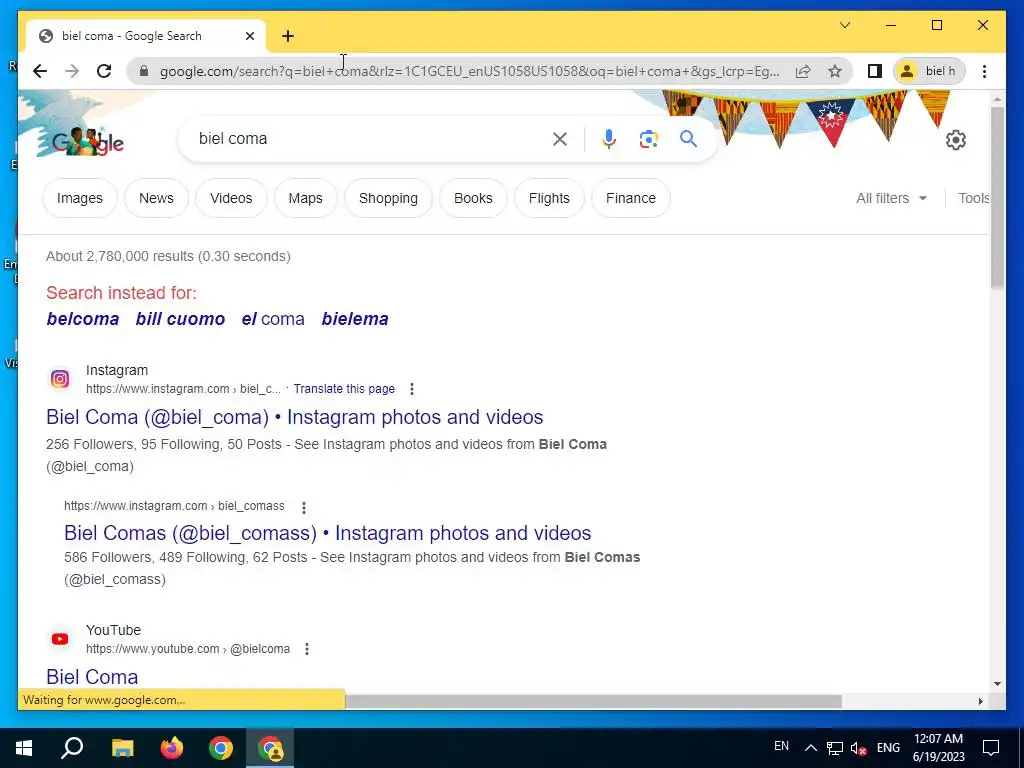The height and width of the screenshot is (768, 1024).
Task: Open Google quick settings gear
Action: click(955, 139)
